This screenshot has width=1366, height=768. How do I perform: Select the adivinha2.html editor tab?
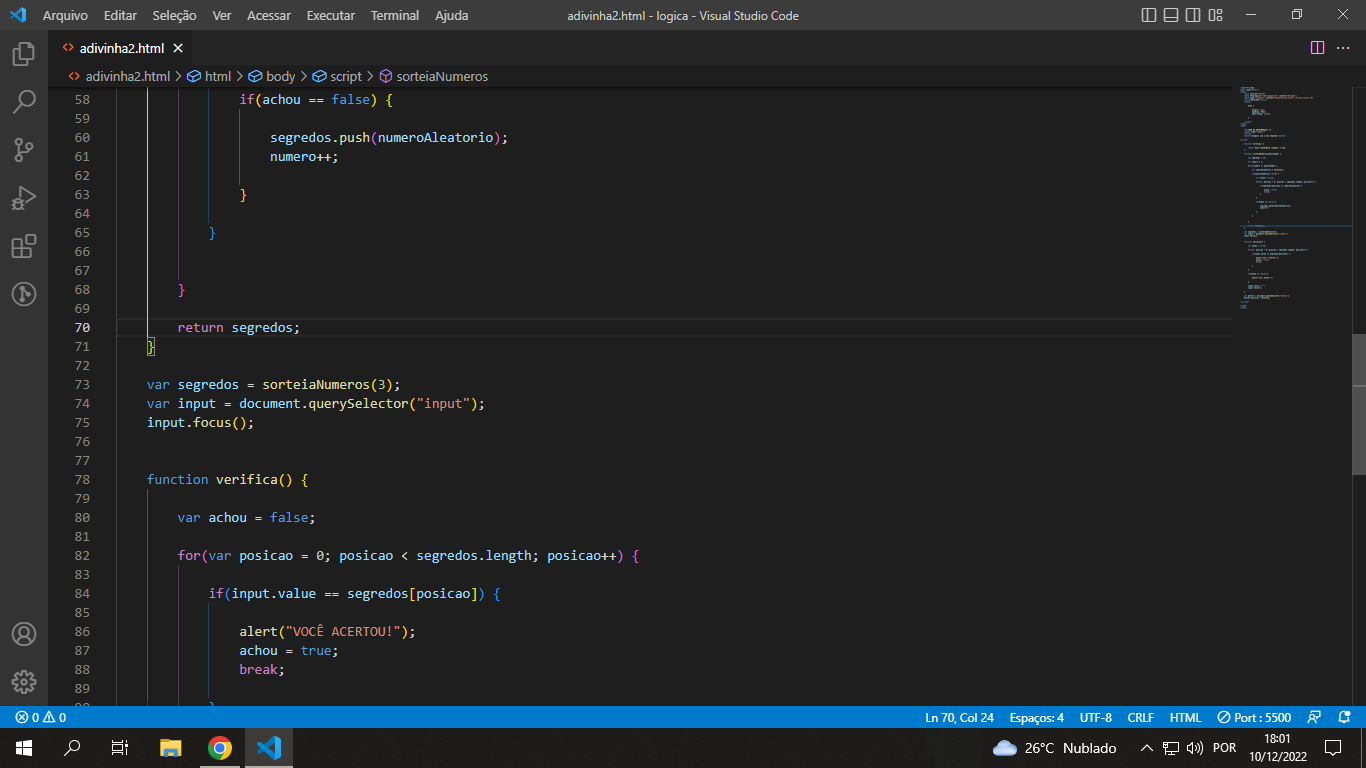[x=120, y=48]
